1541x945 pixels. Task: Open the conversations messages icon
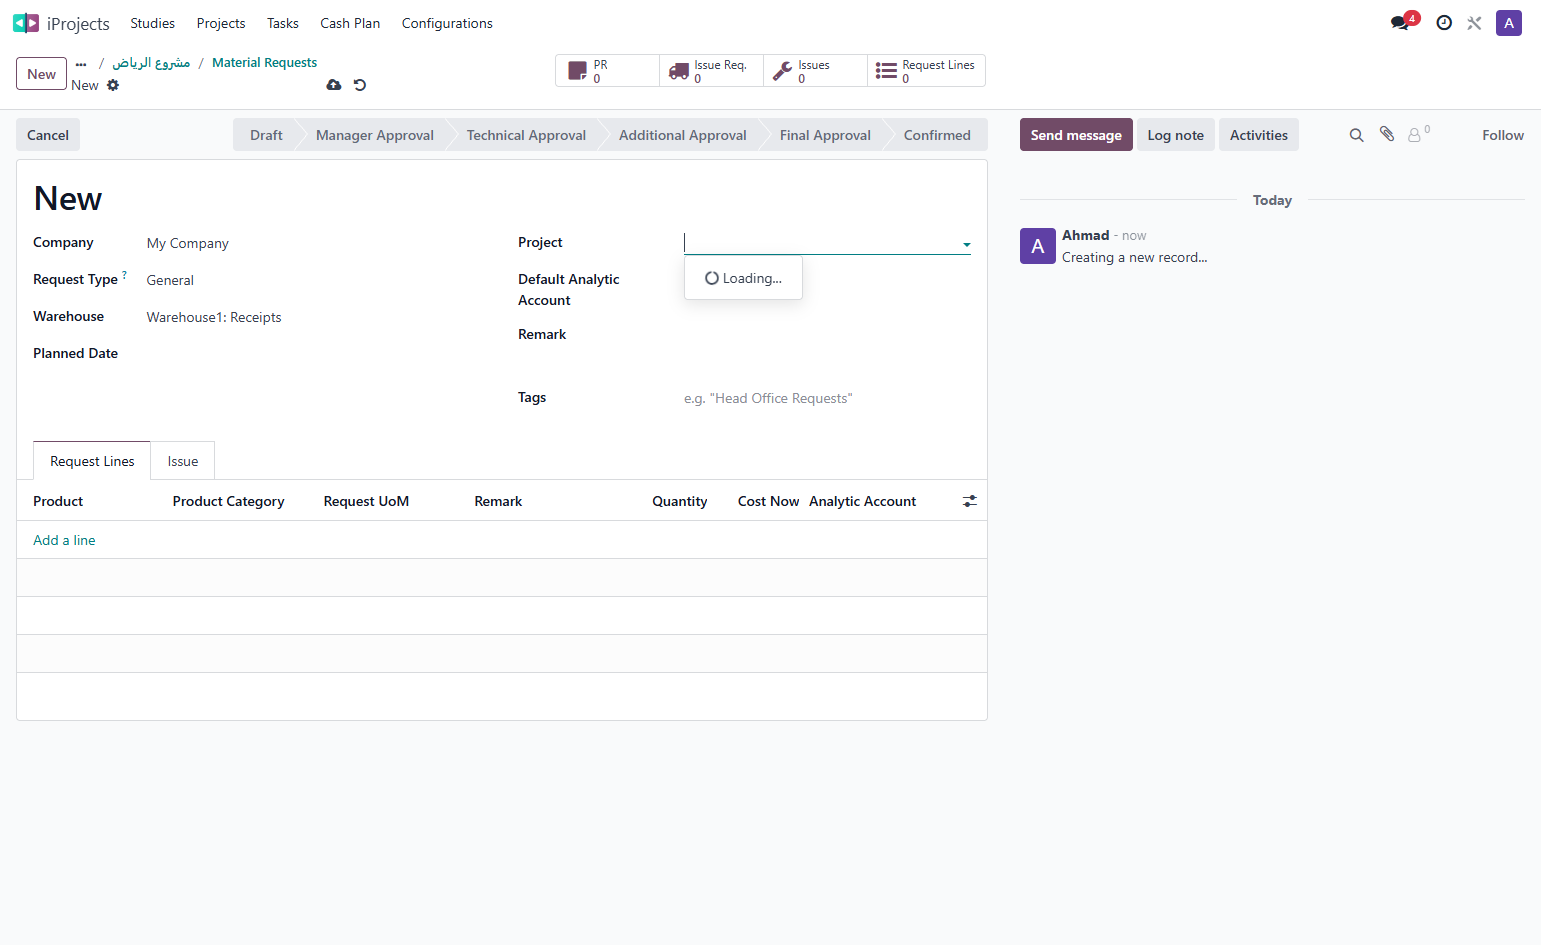pyautogui.click(x=1399, y=23)
